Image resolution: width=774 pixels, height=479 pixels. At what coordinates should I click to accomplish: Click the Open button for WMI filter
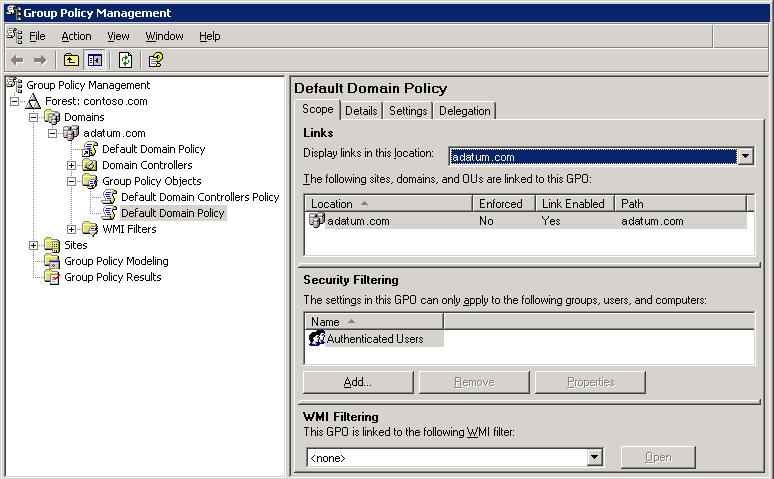coord(658,457)
